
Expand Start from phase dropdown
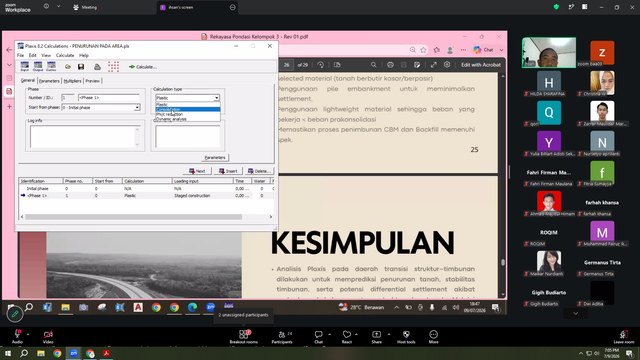pos(137,108)
